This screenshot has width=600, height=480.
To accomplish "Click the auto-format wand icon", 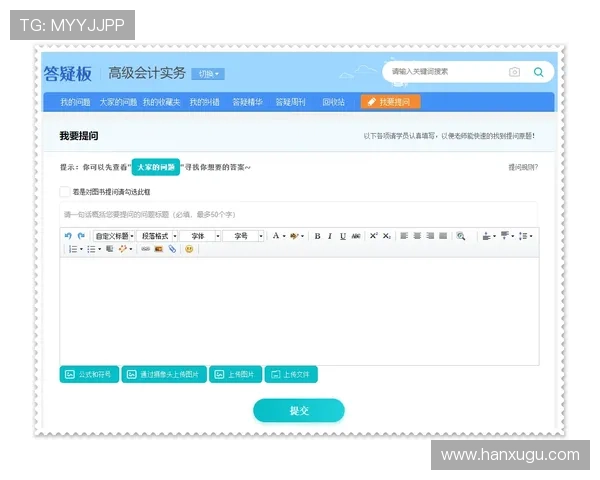I will coord(122,249).
